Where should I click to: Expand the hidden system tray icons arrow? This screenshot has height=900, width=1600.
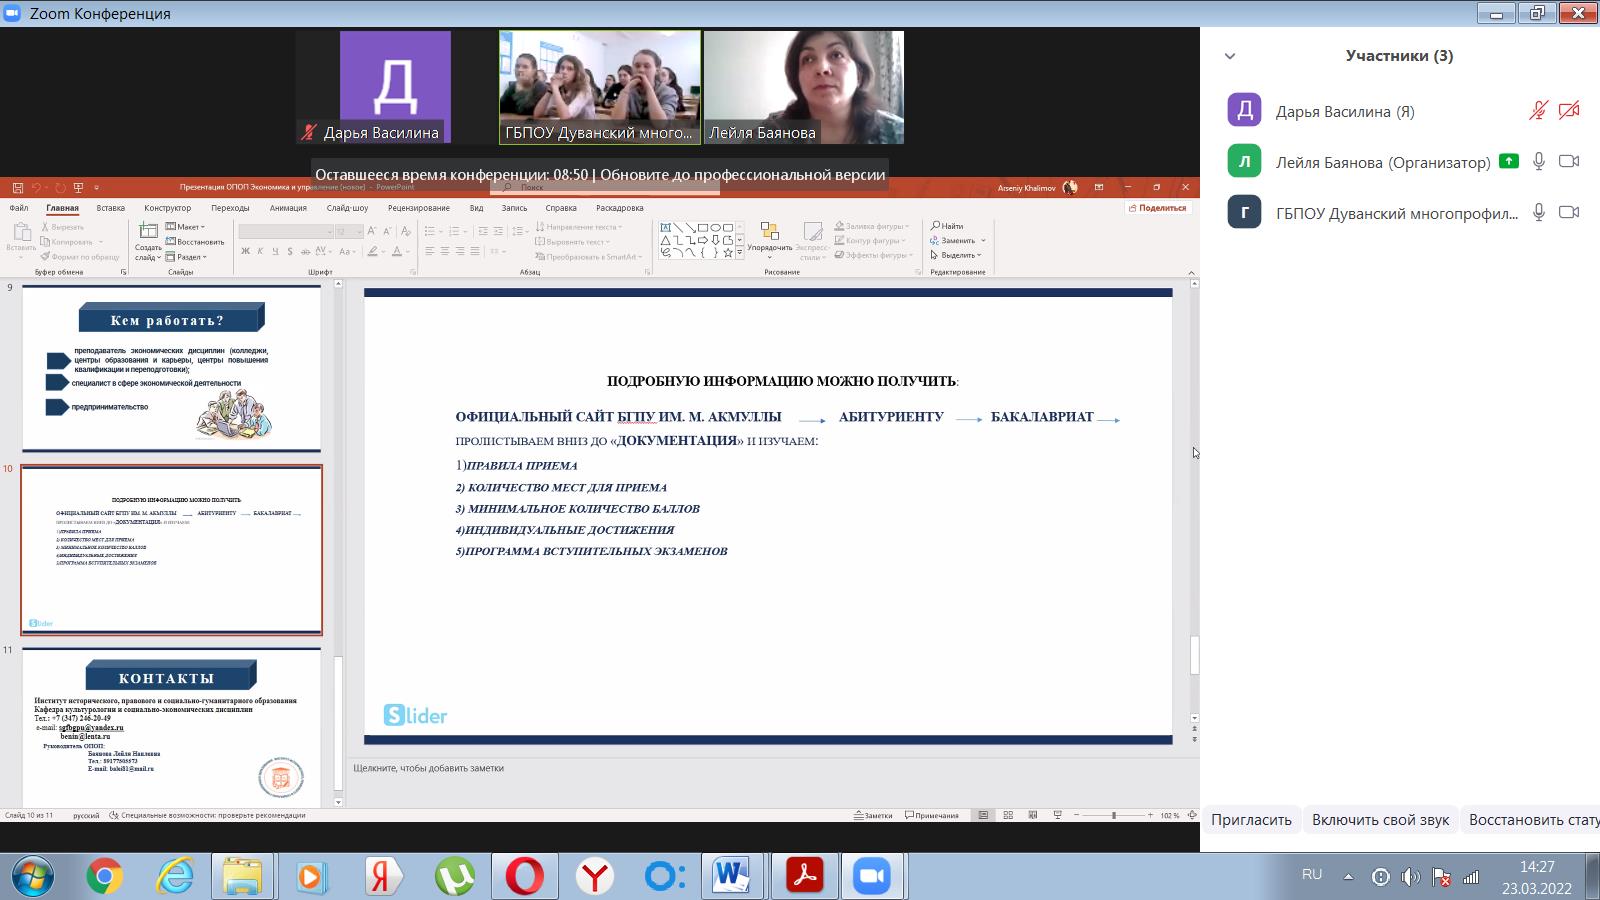[1348, 877]
